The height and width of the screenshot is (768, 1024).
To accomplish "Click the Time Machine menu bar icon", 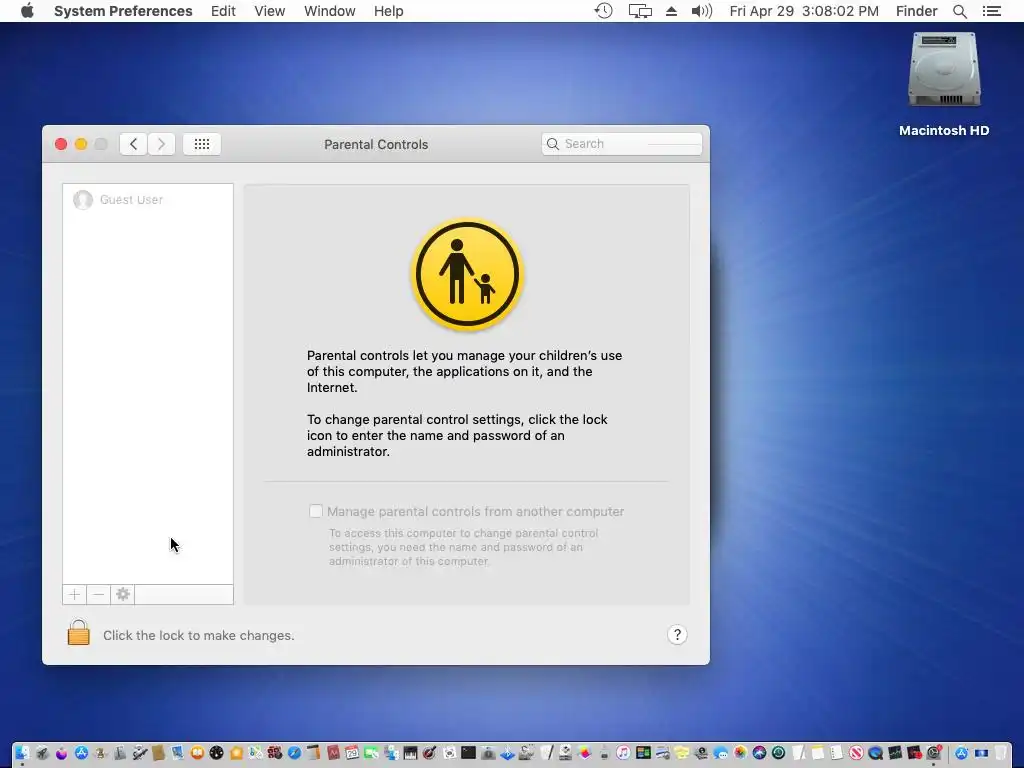I will (x=603, y=11).
